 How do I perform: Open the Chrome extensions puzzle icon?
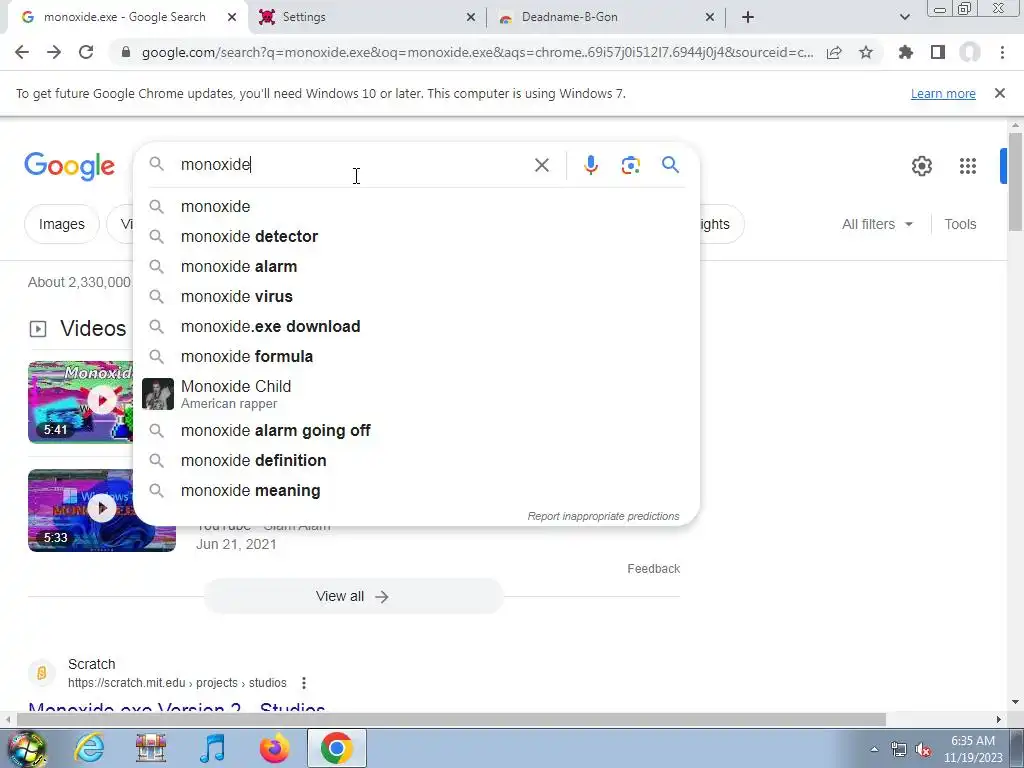[x=905, y=52]
